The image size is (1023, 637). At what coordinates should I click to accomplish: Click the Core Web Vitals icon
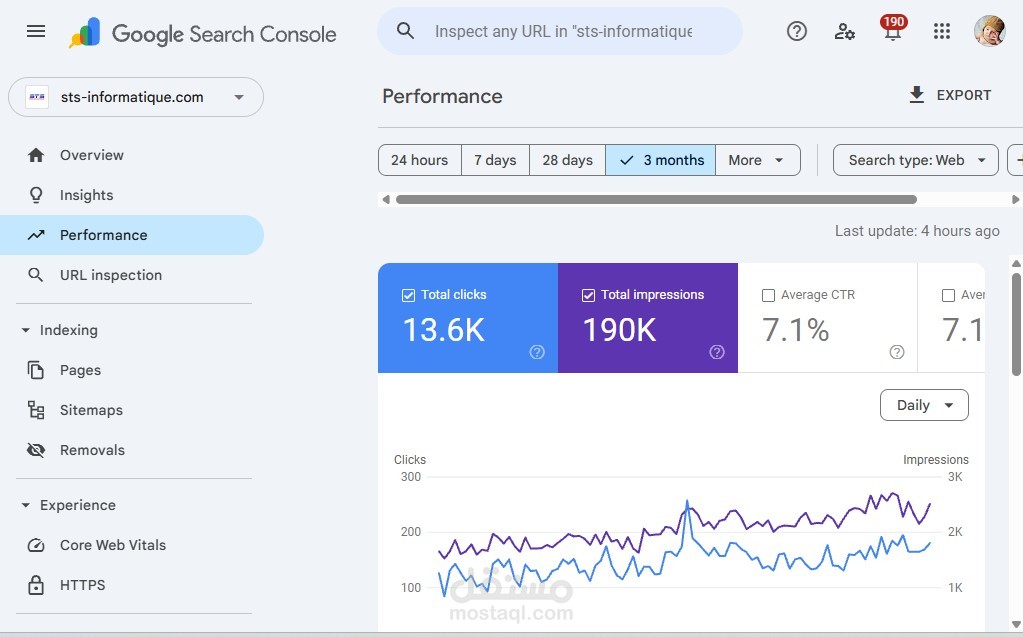coord(36,545)
